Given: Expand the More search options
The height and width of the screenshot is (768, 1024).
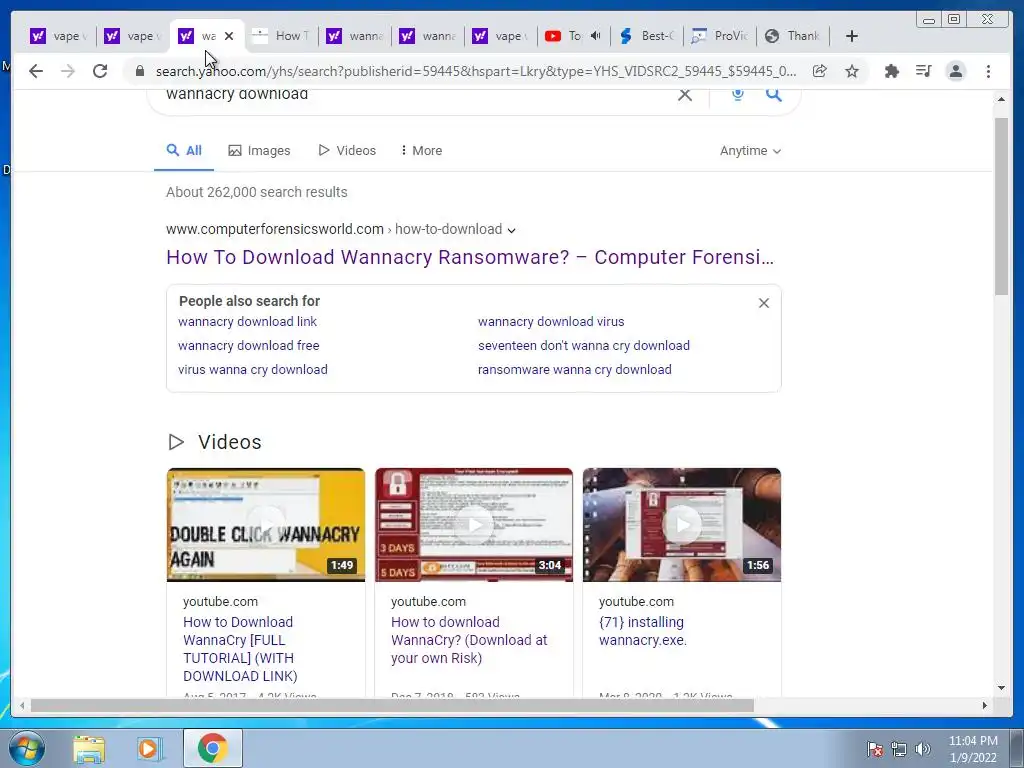Looking at the screenshot, I should (x=421, y=150).
